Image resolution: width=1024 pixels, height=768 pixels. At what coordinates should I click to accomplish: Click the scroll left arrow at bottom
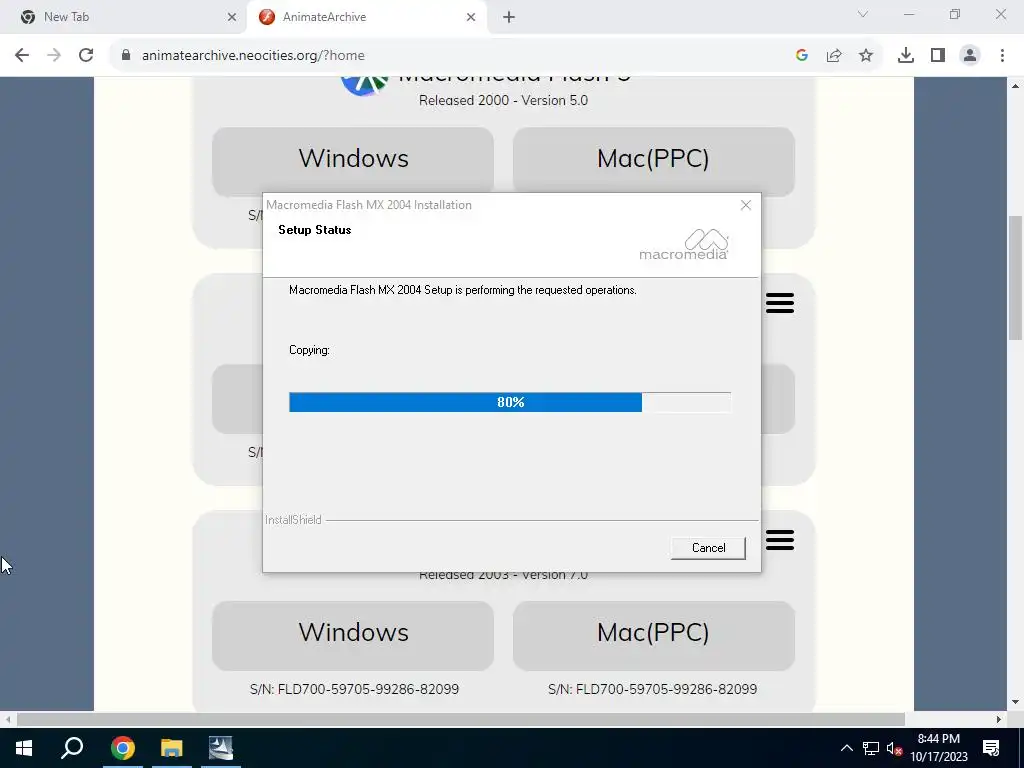point(8,720)
